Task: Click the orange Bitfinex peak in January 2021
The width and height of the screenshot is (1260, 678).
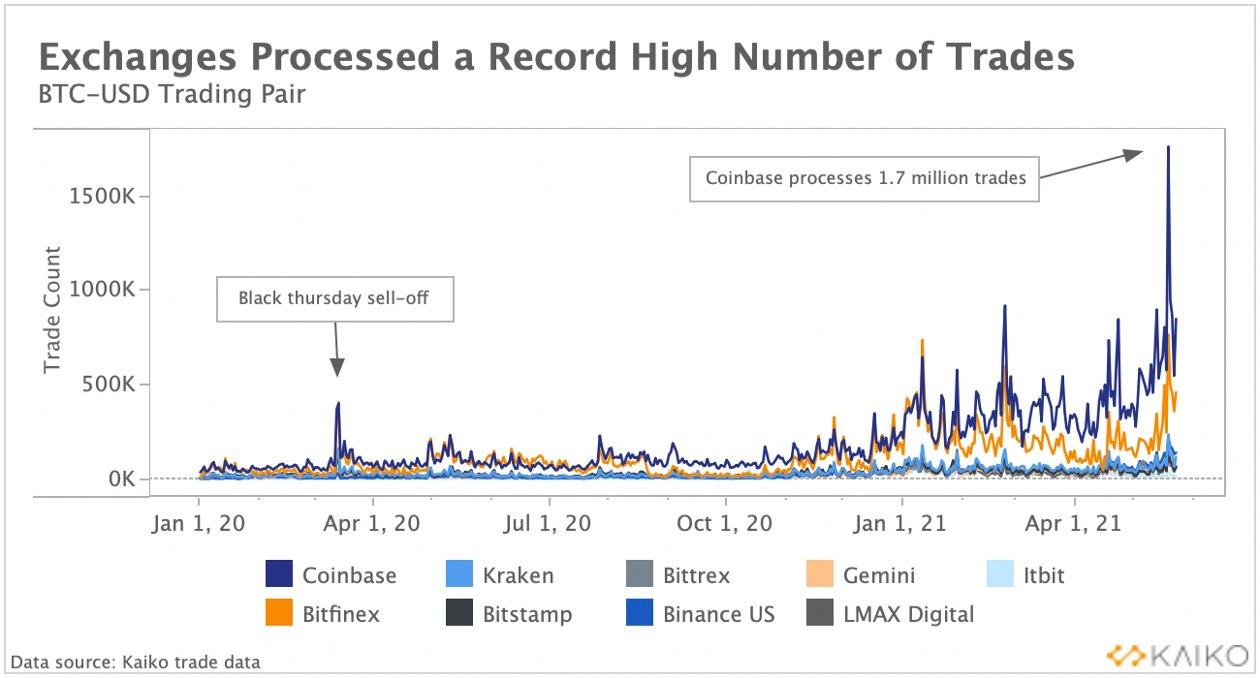Action: (921, 342)
